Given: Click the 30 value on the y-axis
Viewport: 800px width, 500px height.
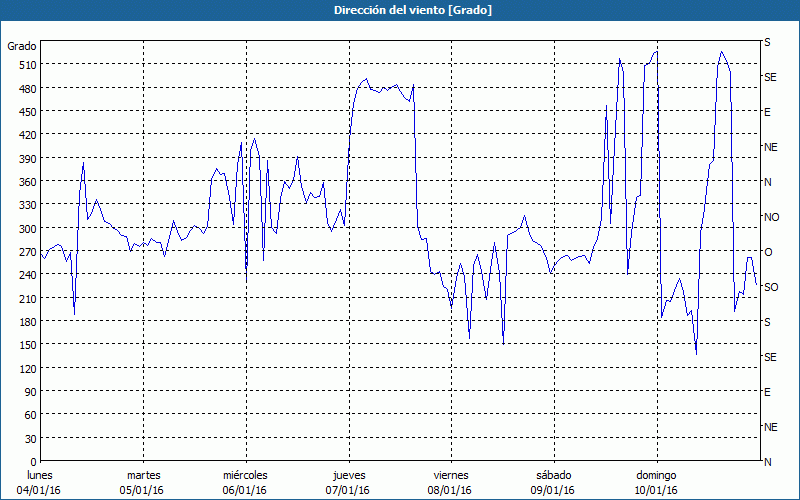Looking at the screenshot, I should coord(29,439).
